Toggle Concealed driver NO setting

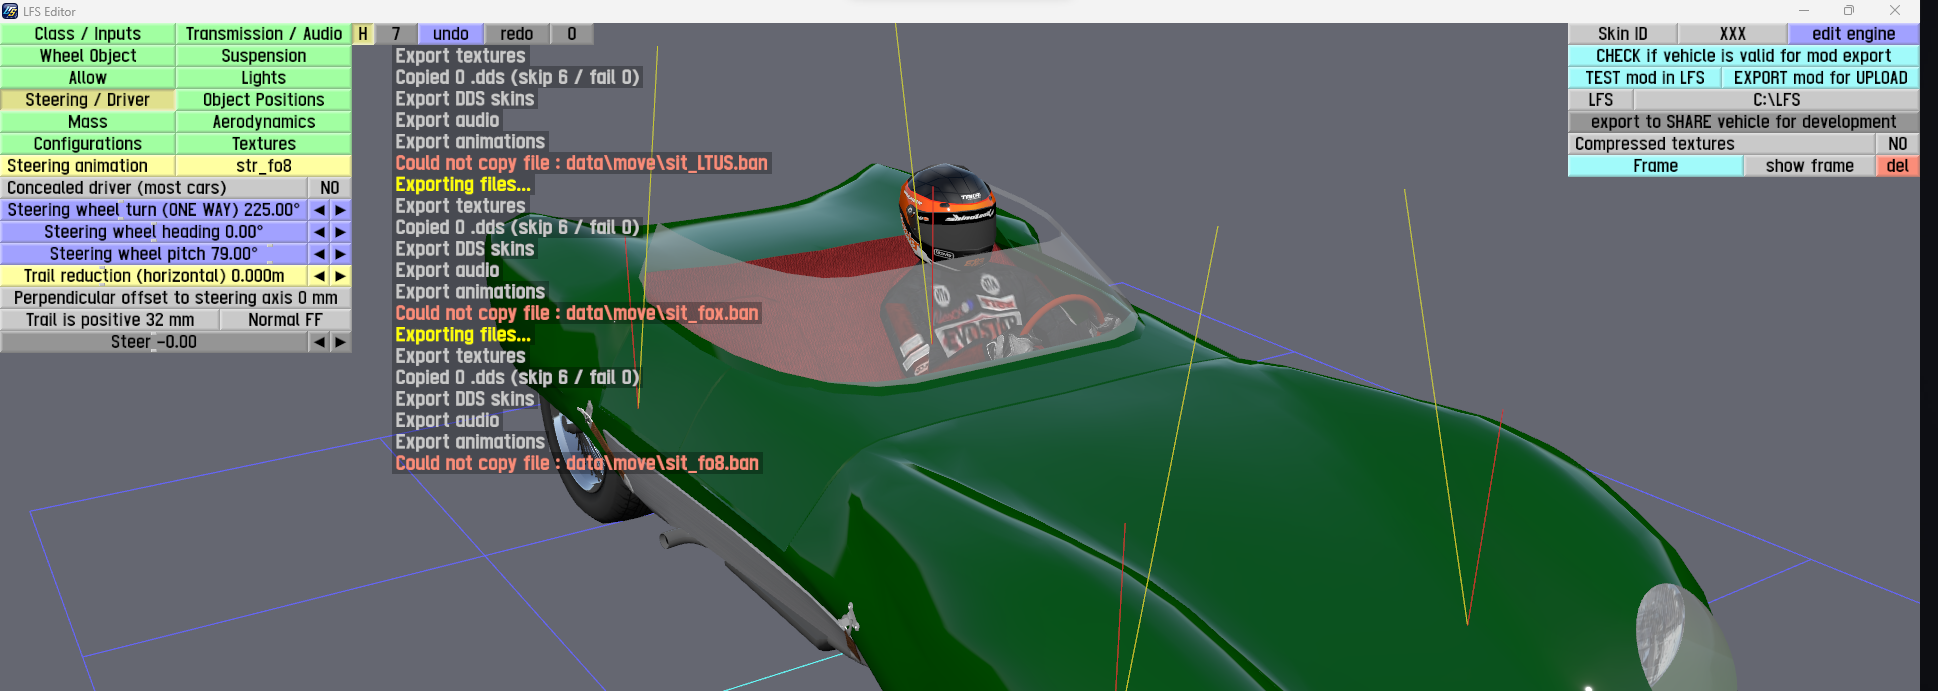pyautogui.click(x=330, y=188)
